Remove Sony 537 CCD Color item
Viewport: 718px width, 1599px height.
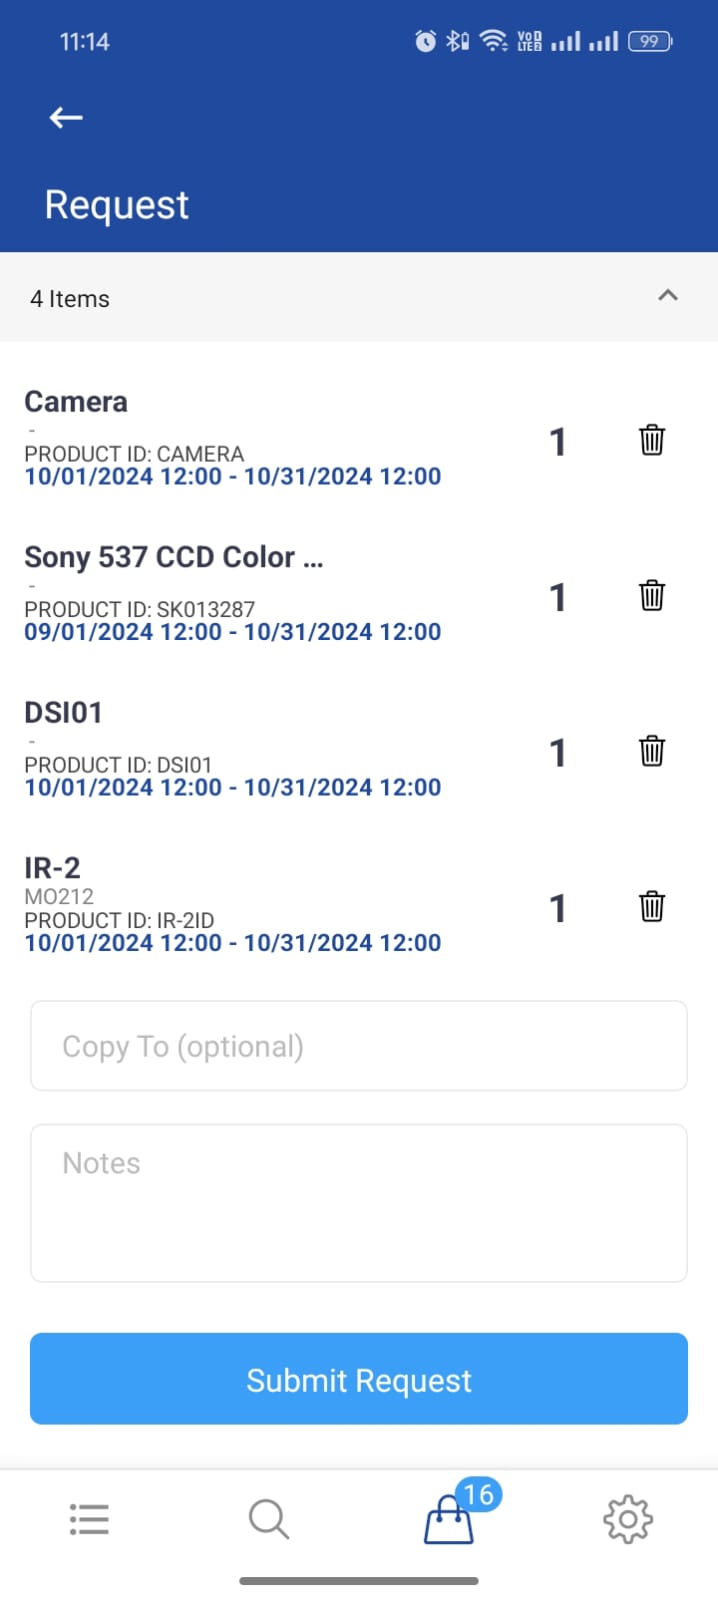click(651, 595)
